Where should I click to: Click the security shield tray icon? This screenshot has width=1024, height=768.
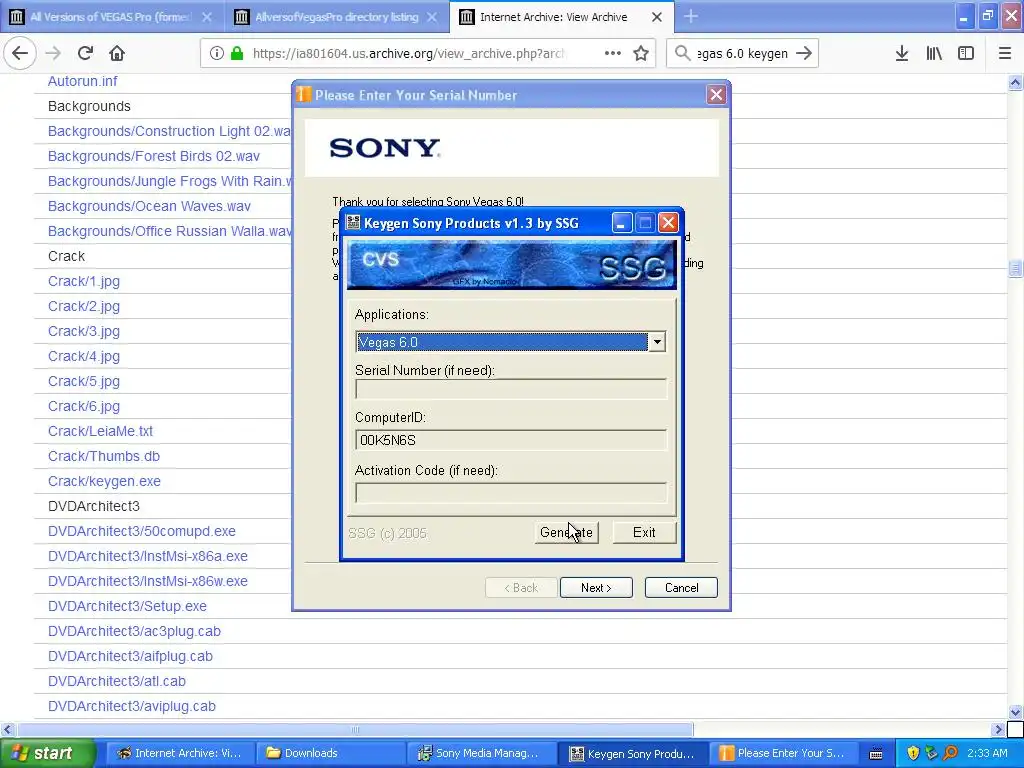pyautogui.click(x=912, y=753)
